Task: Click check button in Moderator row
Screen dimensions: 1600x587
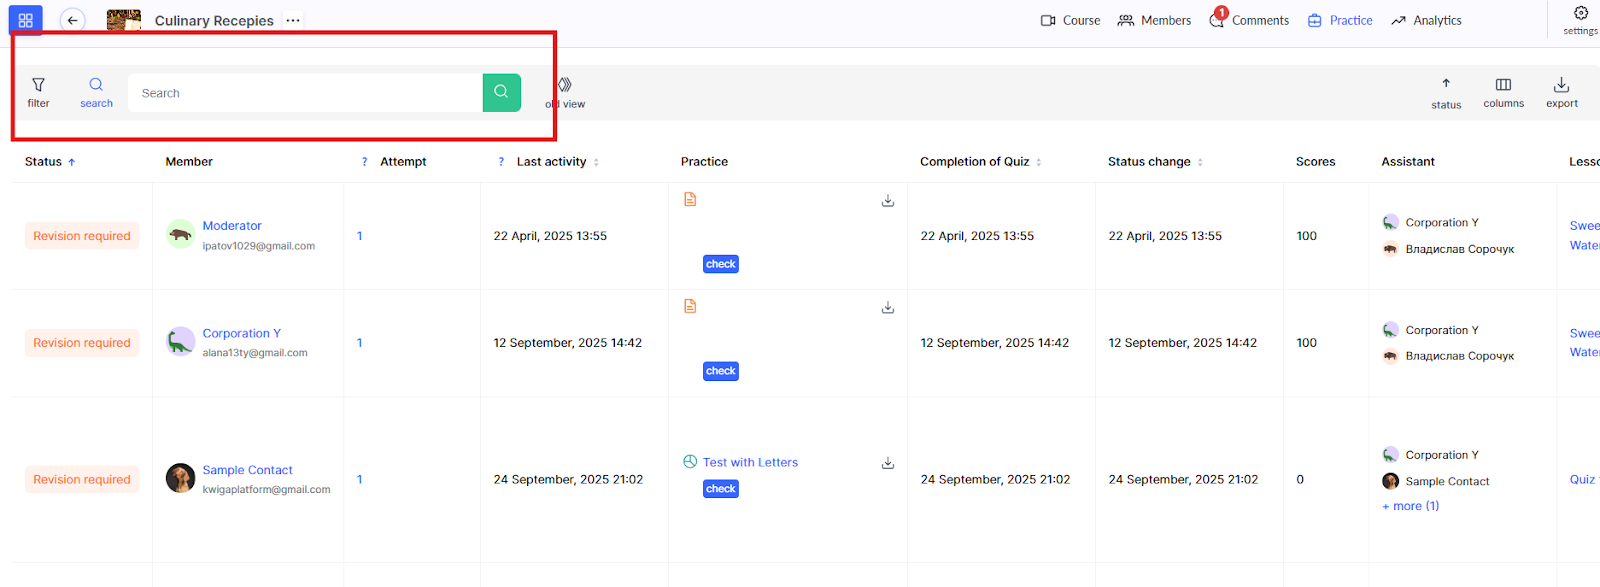Action: click(x=721, y=264)
